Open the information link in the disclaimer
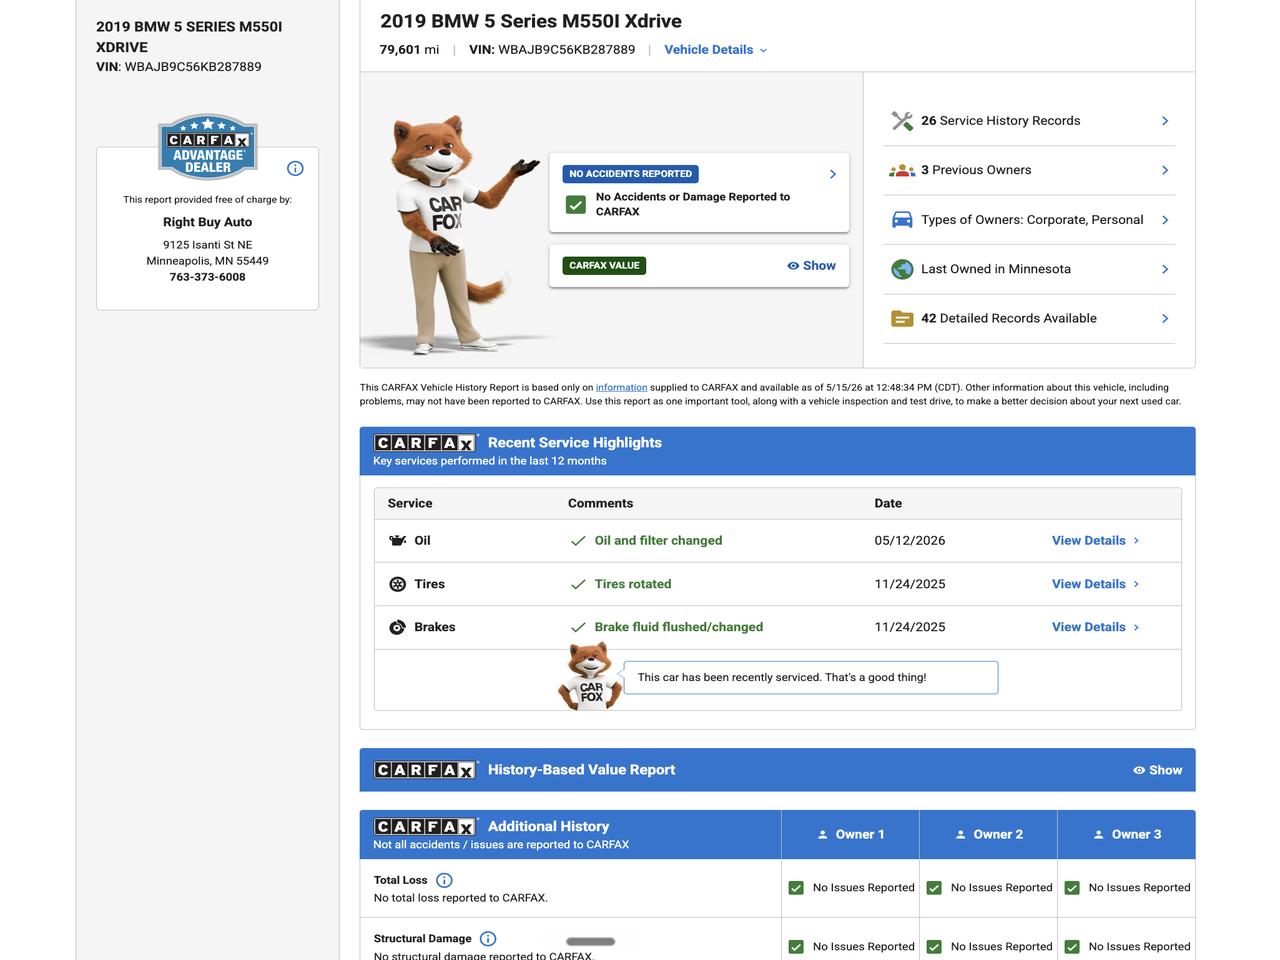Image resolution: width=1280 pixels, height=960 pixels. (621, 388)
